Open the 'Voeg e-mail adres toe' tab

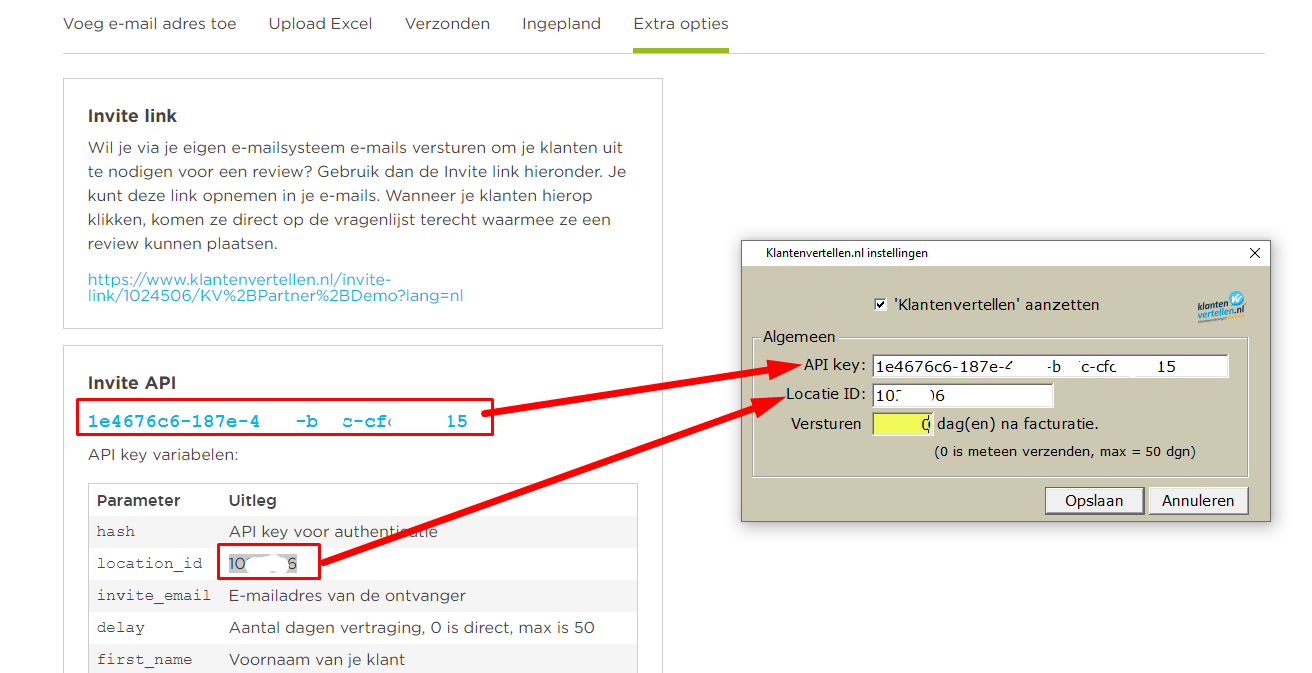pyautogui.click(x=150, y=24)
